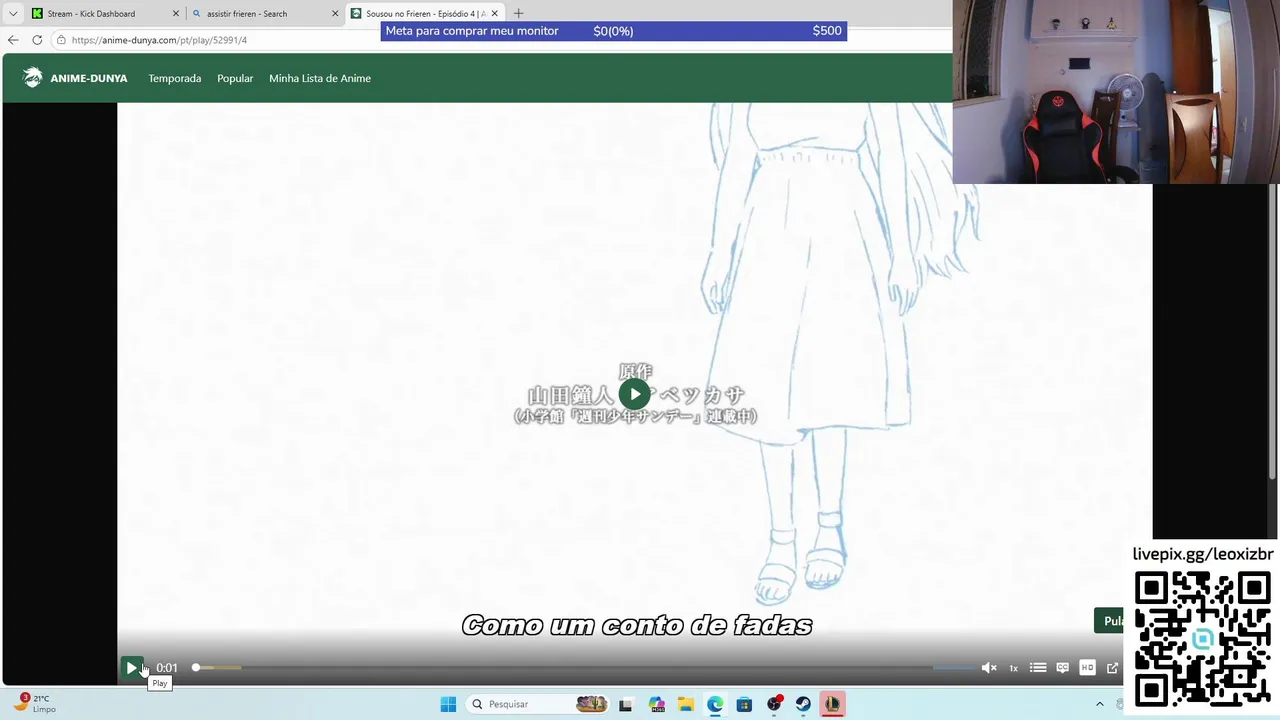
Task: Open Minha Lista de Anime
Action: pyautogui.click(x=320, y=78)
